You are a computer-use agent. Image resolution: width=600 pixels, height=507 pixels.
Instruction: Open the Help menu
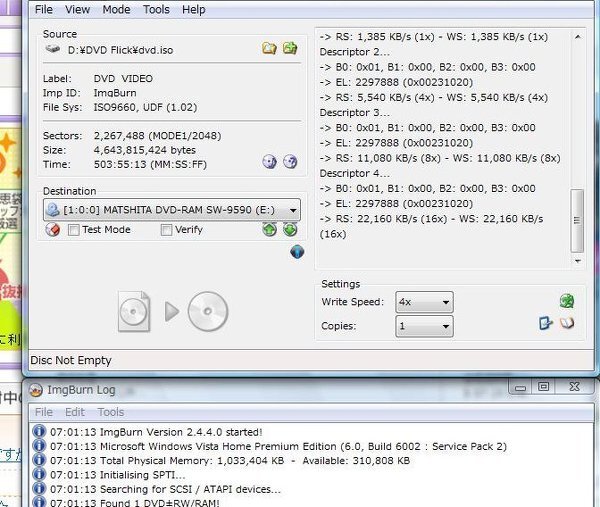click(194, 9)
